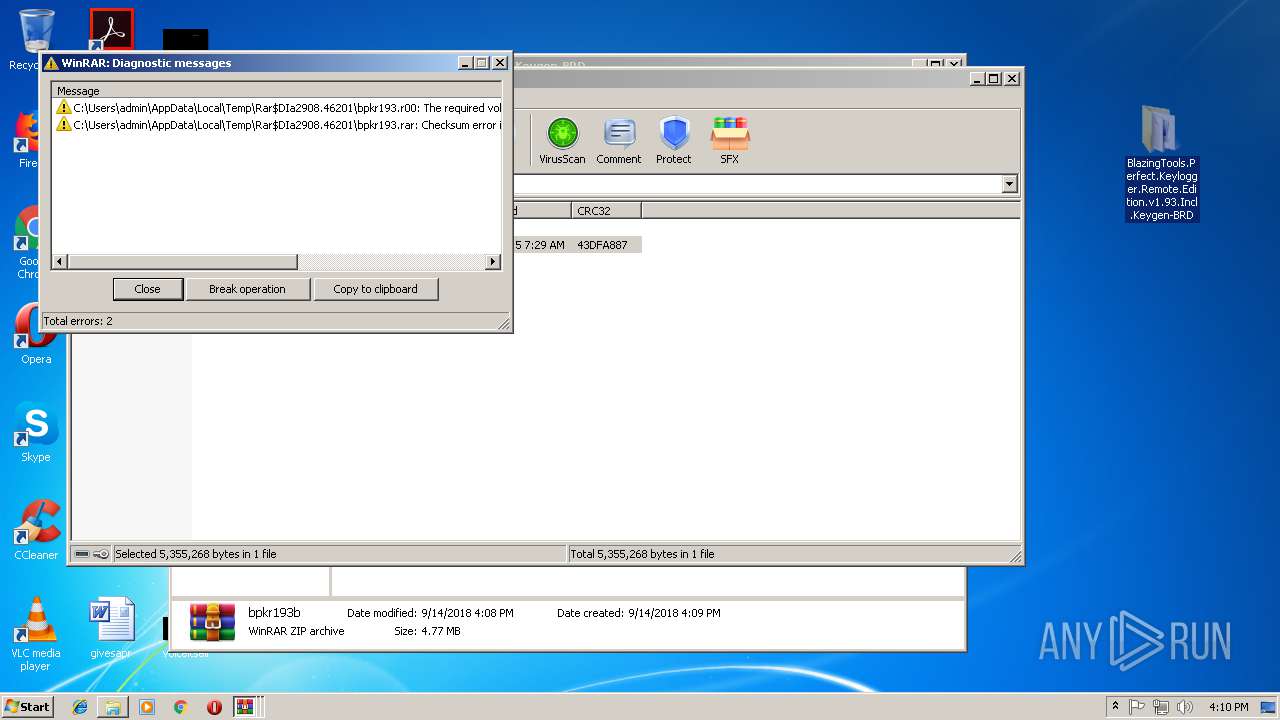This screenshot has height=720, width=1280.
Task: Close the diagnostic messages dialog with Close button
Action: point(147,289)
